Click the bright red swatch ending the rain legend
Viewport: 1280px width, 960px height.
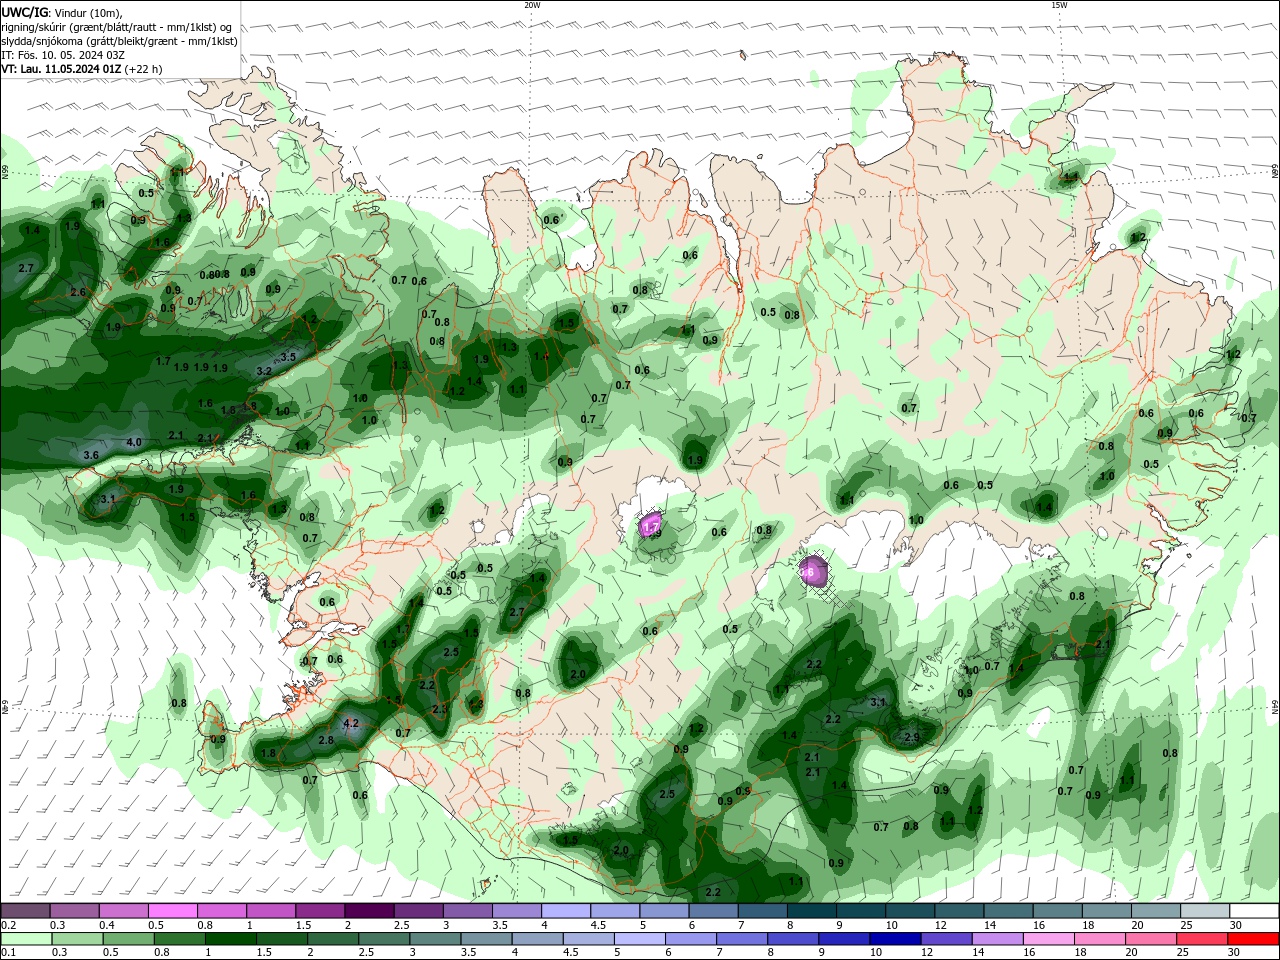tap(1254, 939)
